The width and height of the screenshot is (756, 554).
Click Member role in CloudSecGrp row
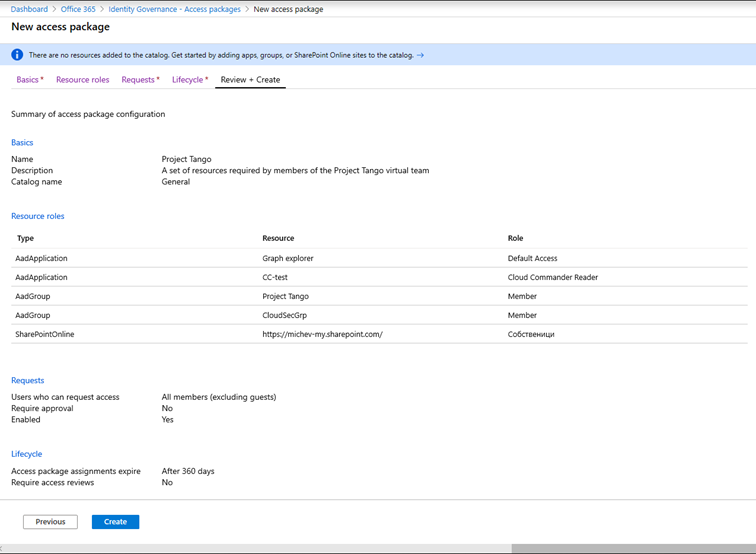(522, 315)
